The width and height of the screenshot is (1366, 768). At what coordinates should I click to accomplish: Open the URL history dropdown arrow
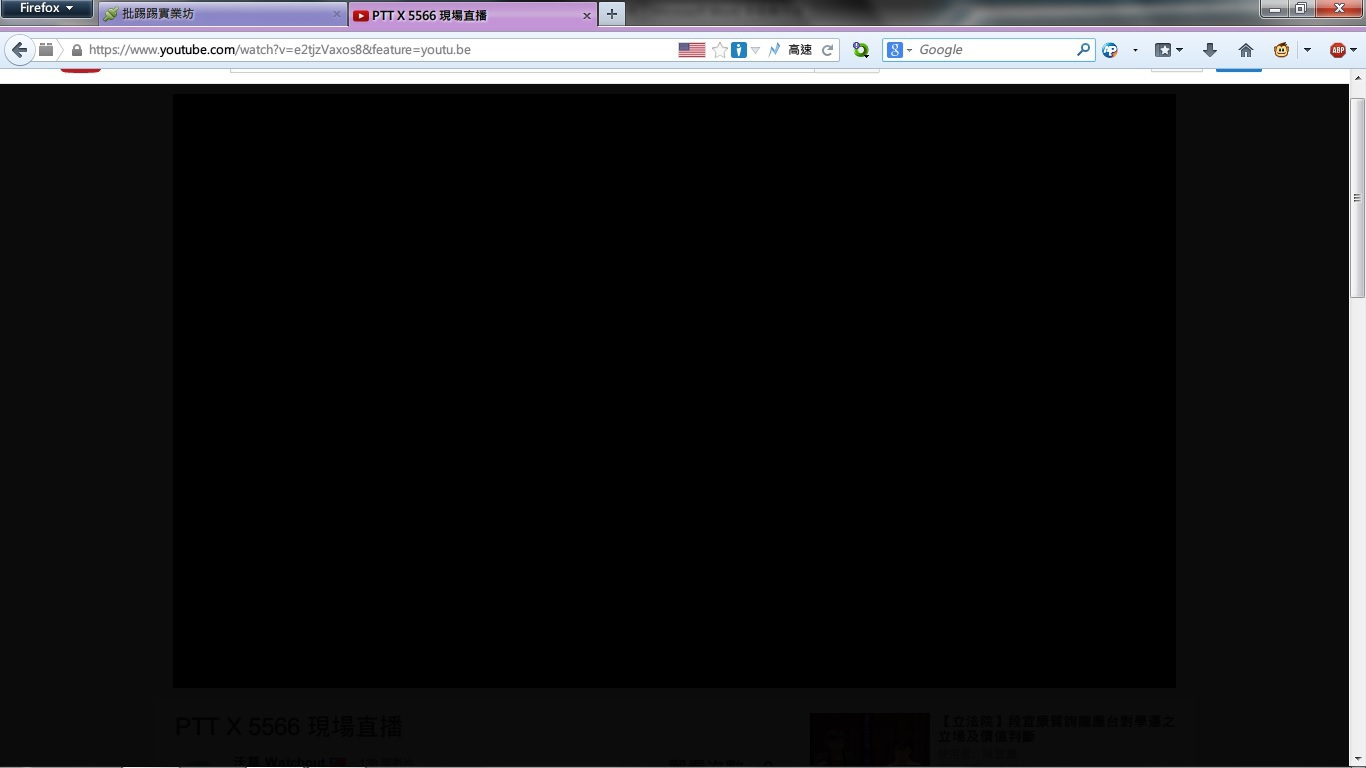click(755, 50)
